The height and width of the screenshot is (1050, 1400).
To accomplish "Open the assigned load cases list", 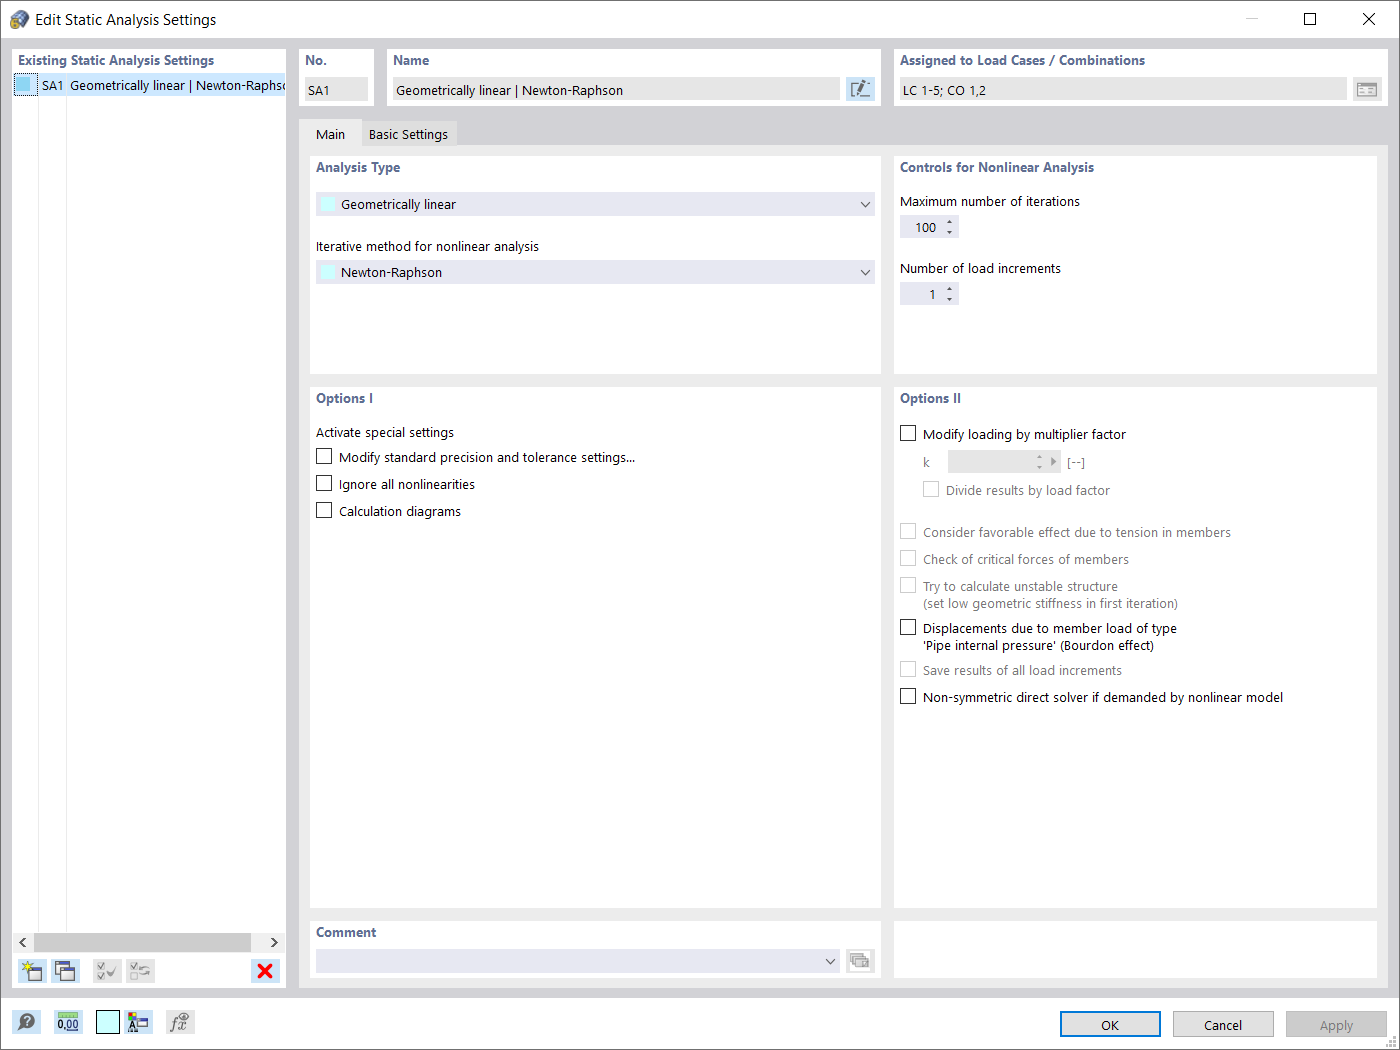I will (x=1367, y=89).
